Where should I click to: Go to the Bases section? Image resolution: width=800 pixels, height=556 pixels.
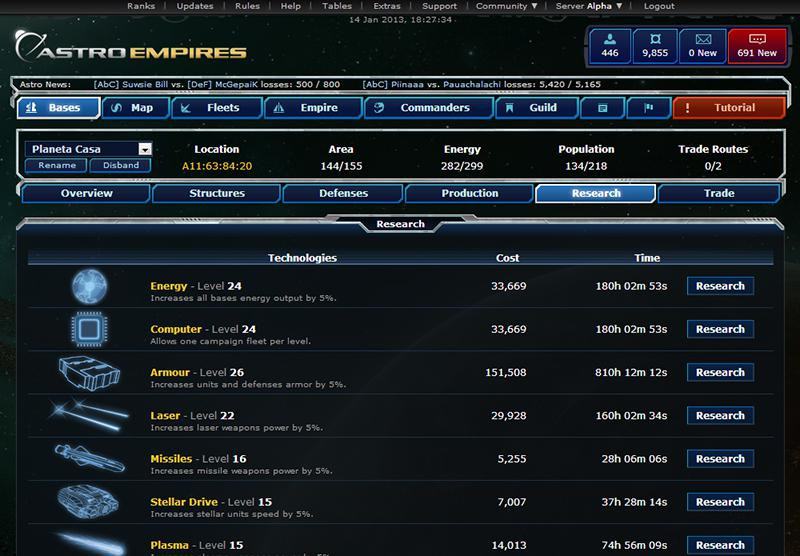58,108
